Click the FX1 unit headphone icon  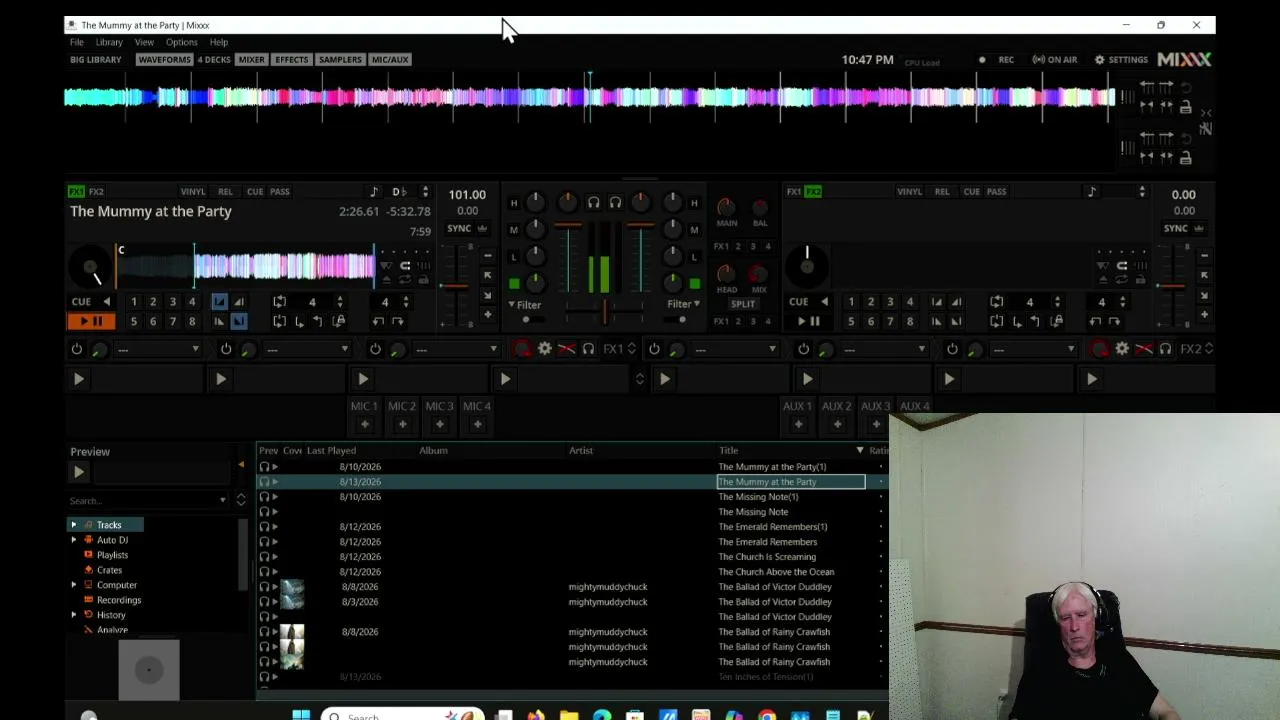(x=588, y=349)
